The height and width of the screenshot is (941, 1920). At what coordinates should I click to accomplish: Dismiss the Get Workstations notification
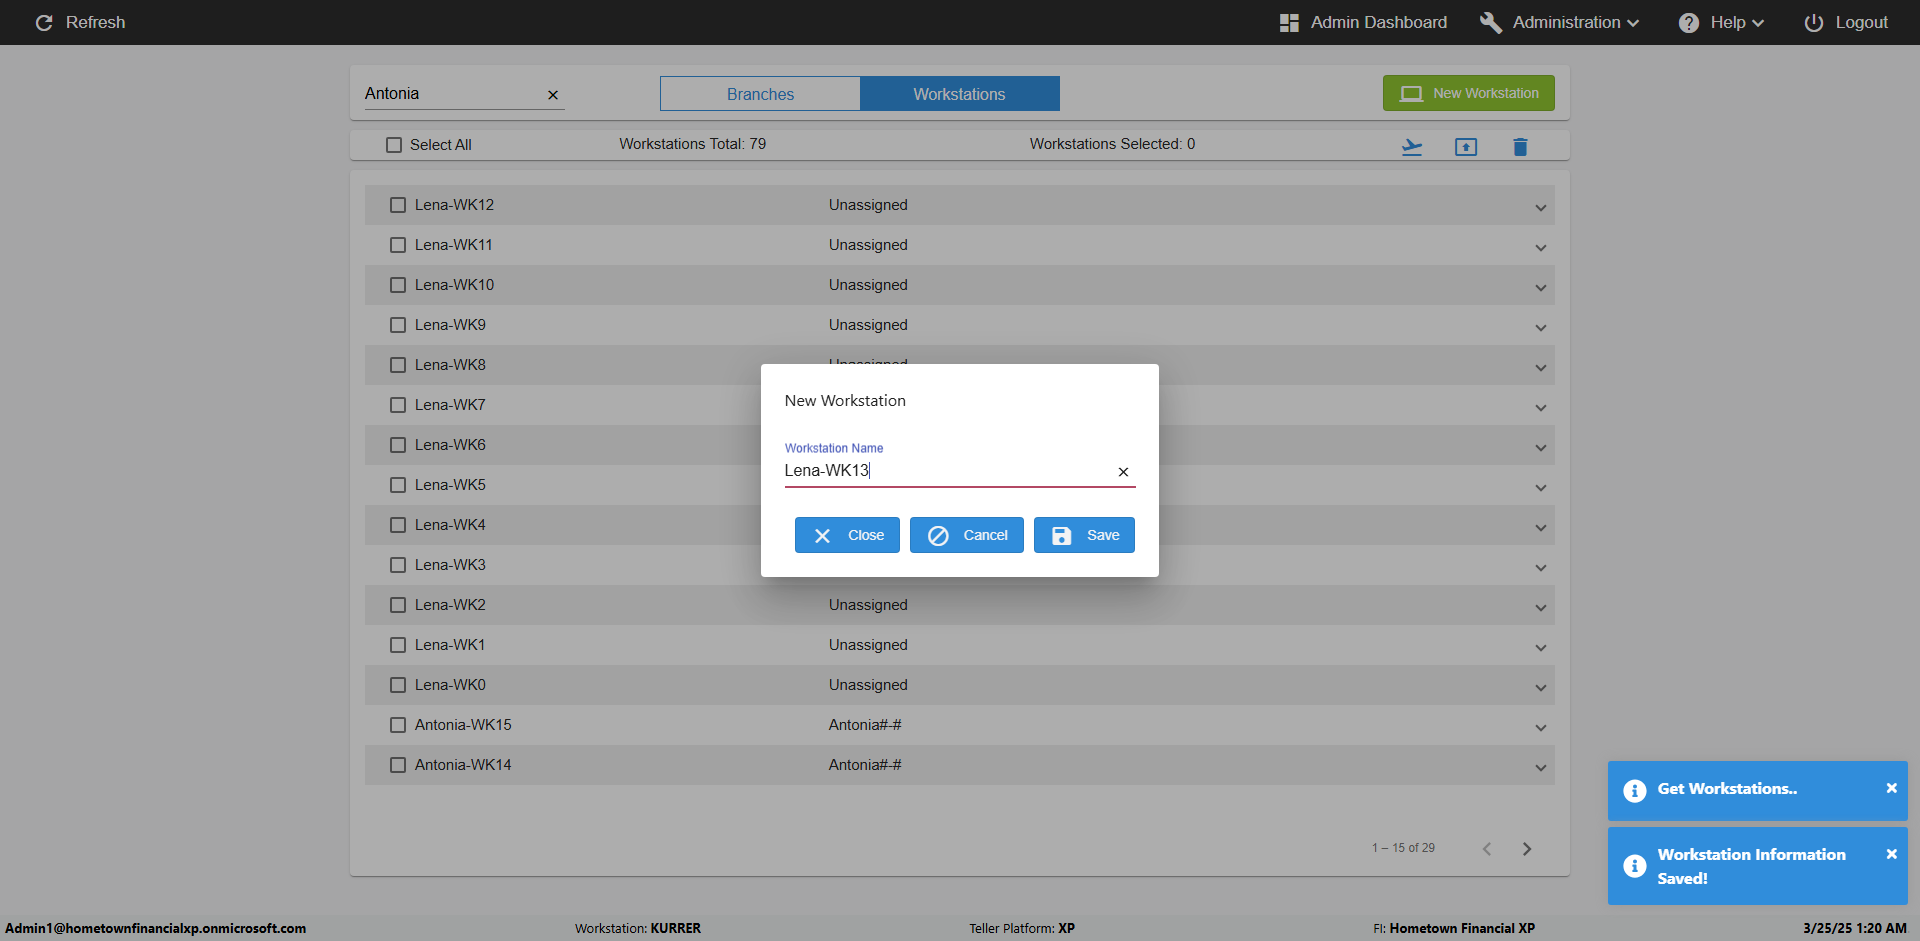tap(1891, 788)
